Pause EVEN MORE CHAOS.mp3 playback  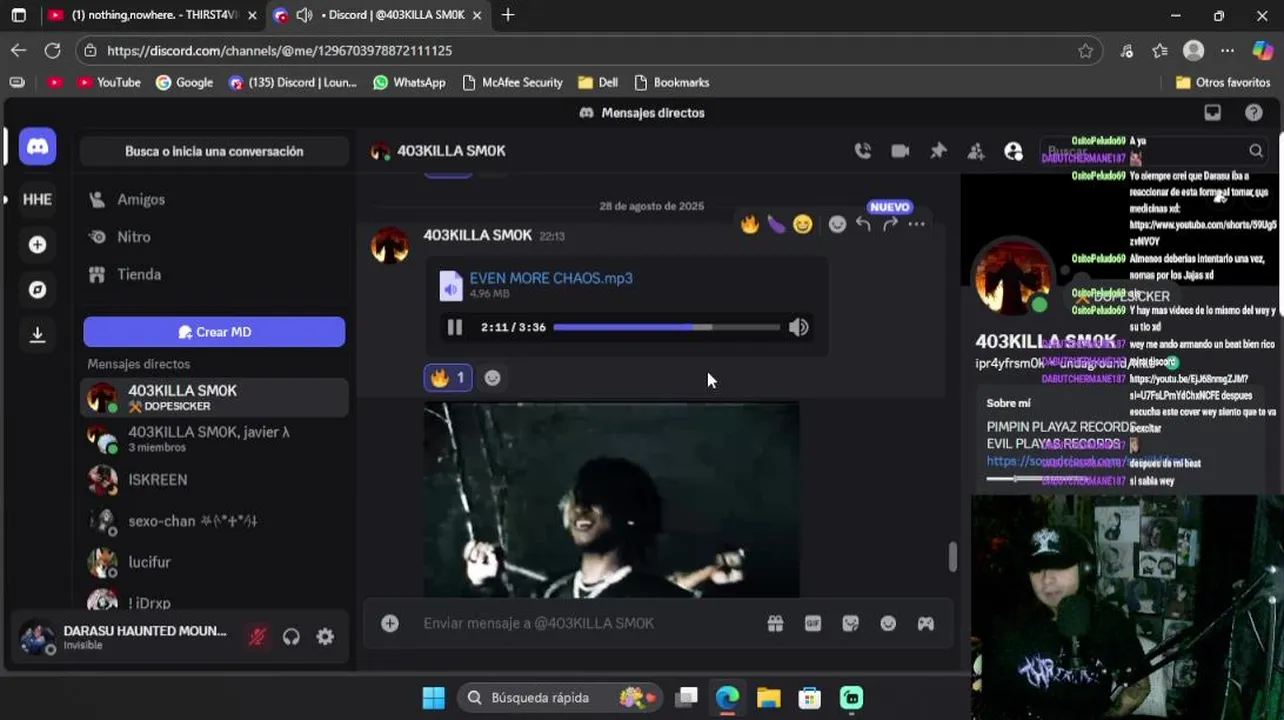click(x=454, y=327)
